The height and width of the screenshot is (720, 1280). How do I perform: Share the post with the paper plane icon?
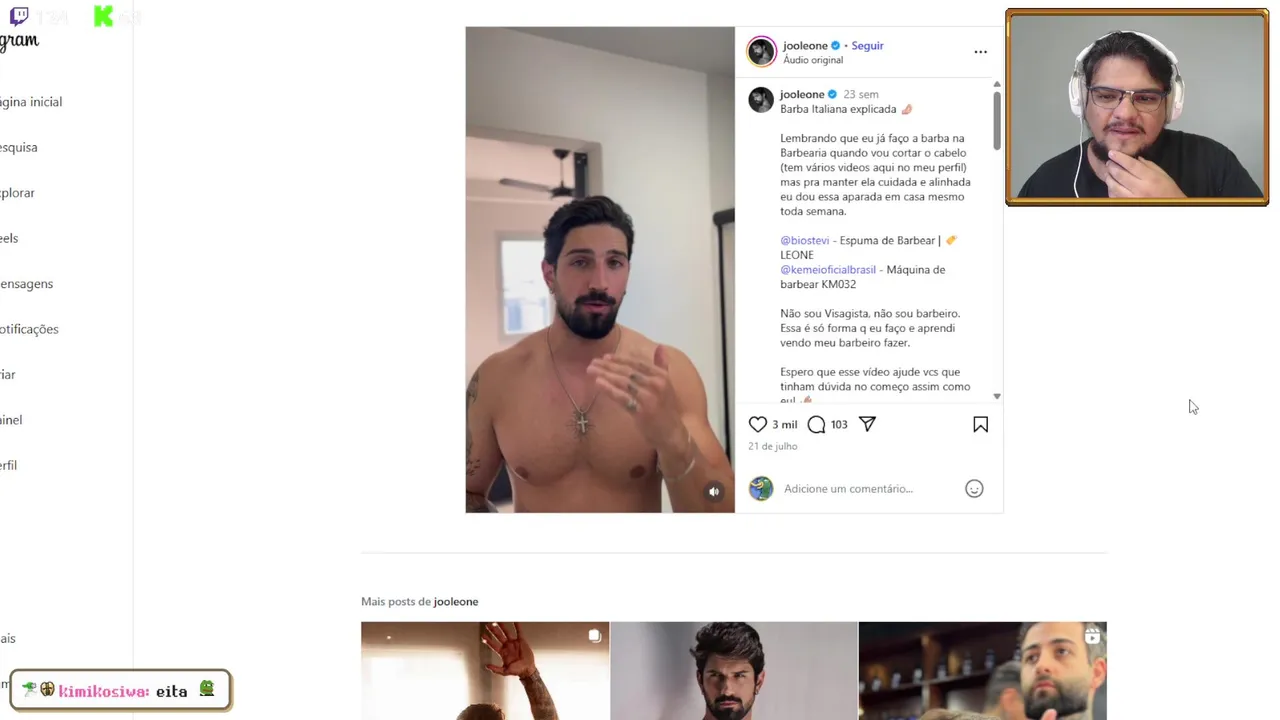pyautogui.click(x=867, y=424)
